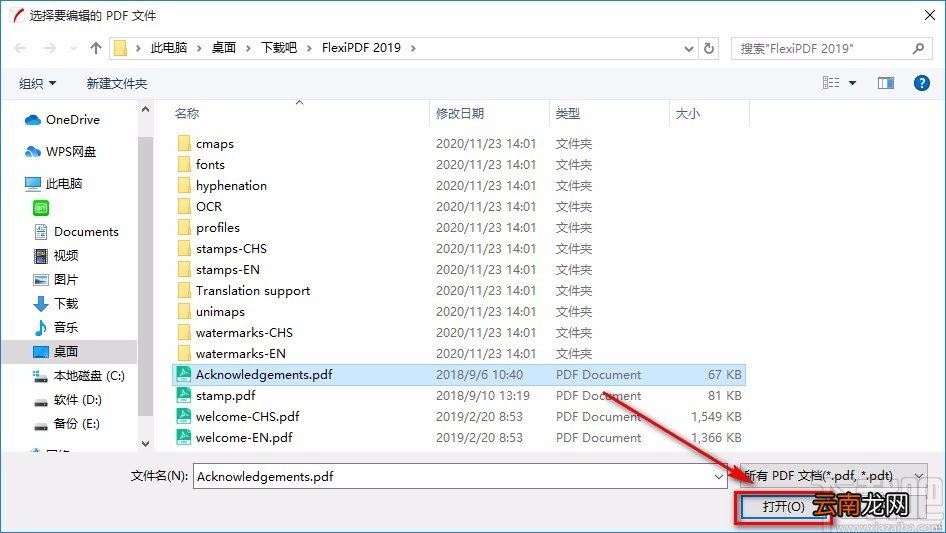This screenshot has width=946, height=533.
Task: Refresh the FlexiPDF 2019 folder
Action: click(710, 48)
